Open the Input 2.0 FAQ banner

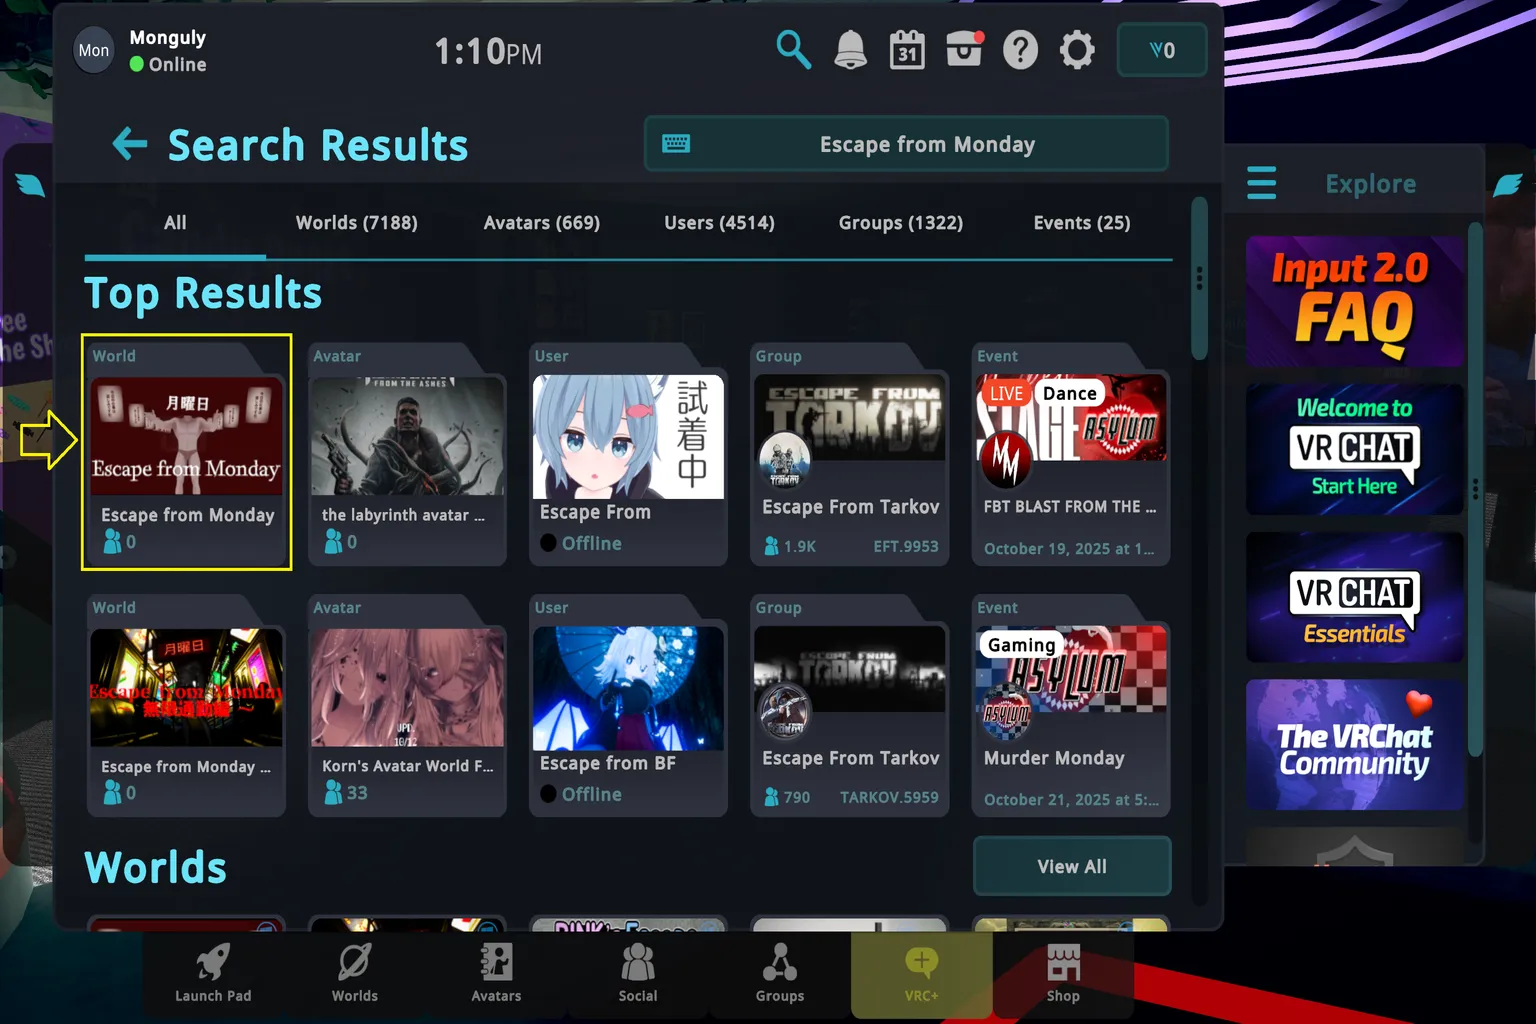(x=1354, y=301)
